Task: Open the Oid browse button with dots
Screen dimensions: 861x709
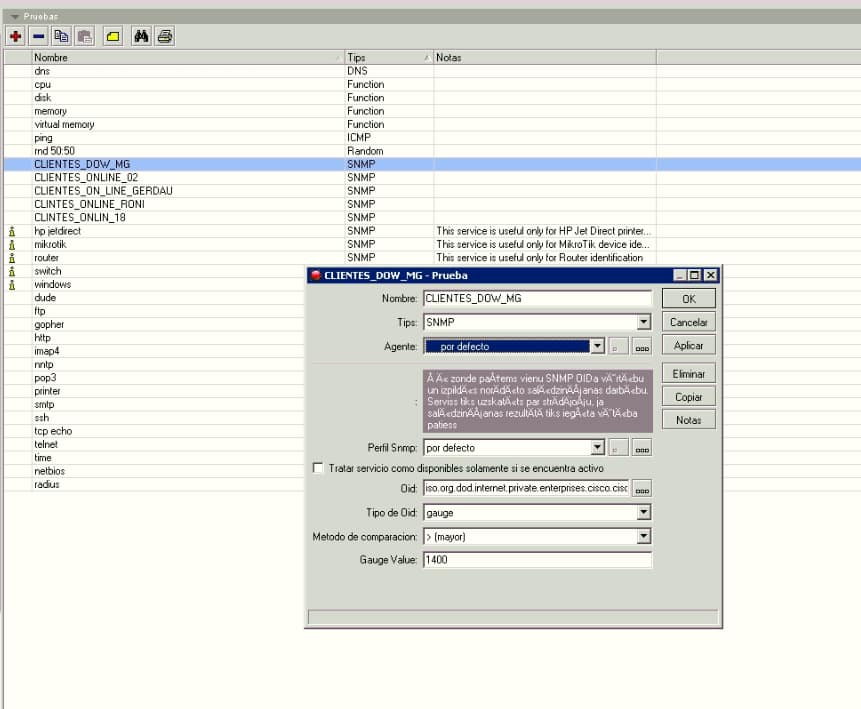Action: click(x=642, y=489)
